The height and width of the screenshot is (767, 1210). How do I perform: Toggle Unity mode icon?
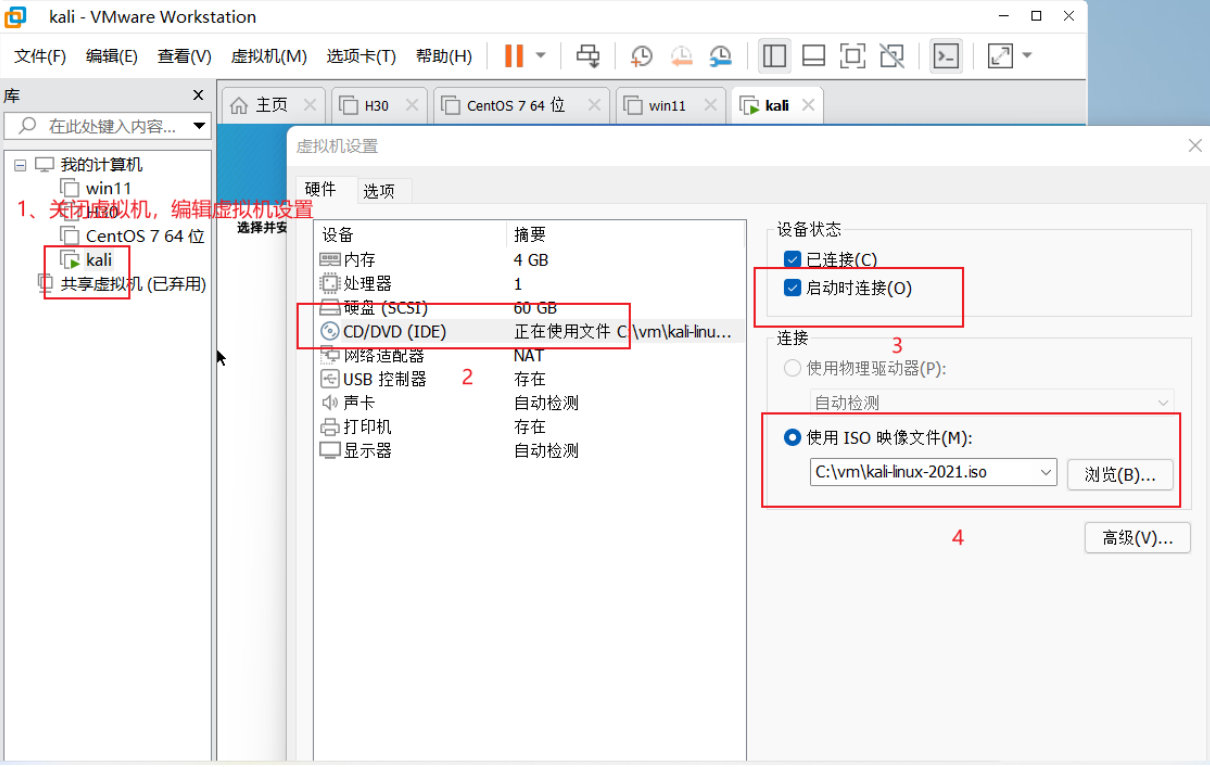pos(892,56)
